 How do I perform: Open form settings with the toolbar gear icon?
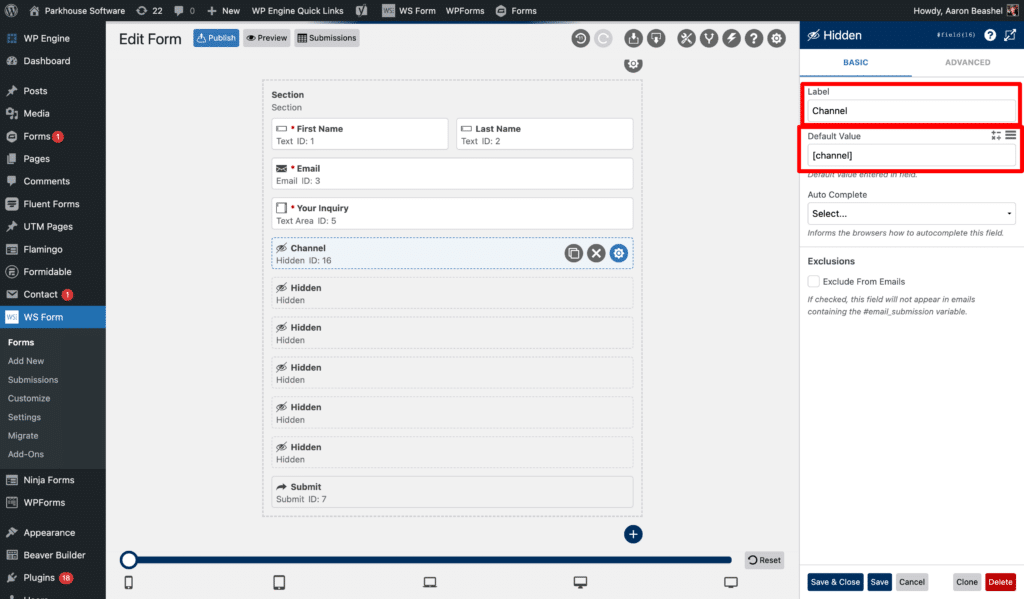tap(777, 37)
